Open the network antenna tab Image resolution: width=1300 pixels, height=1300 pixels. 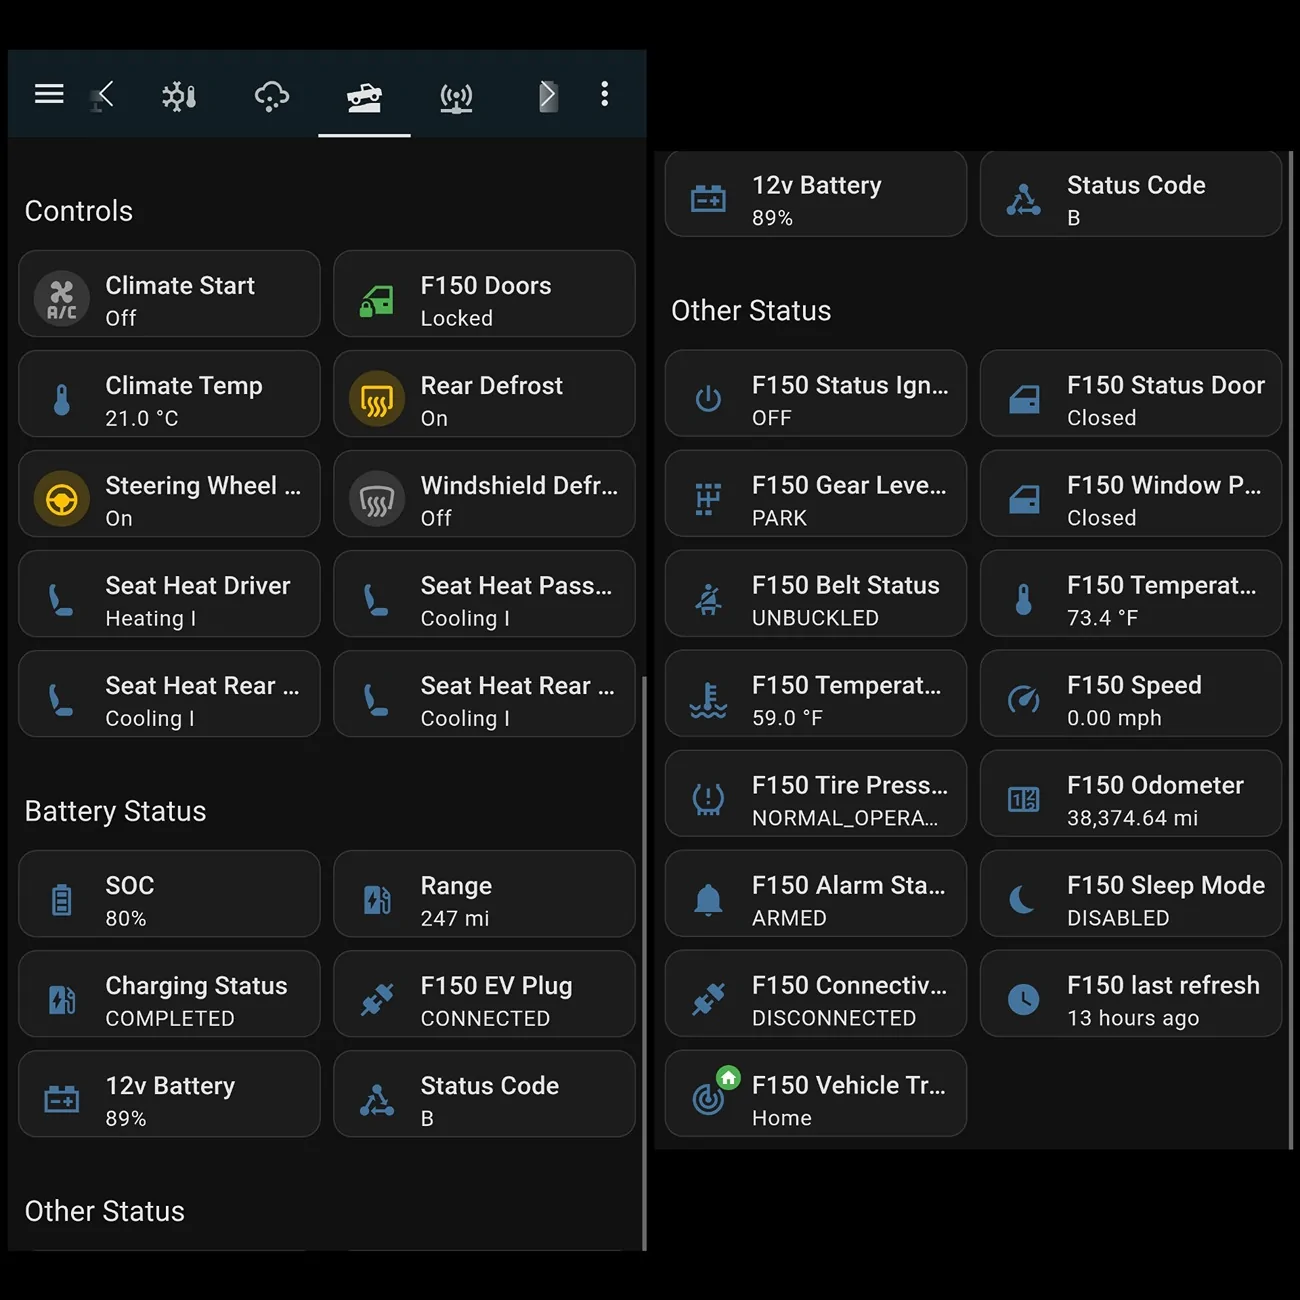coord(456,97)
